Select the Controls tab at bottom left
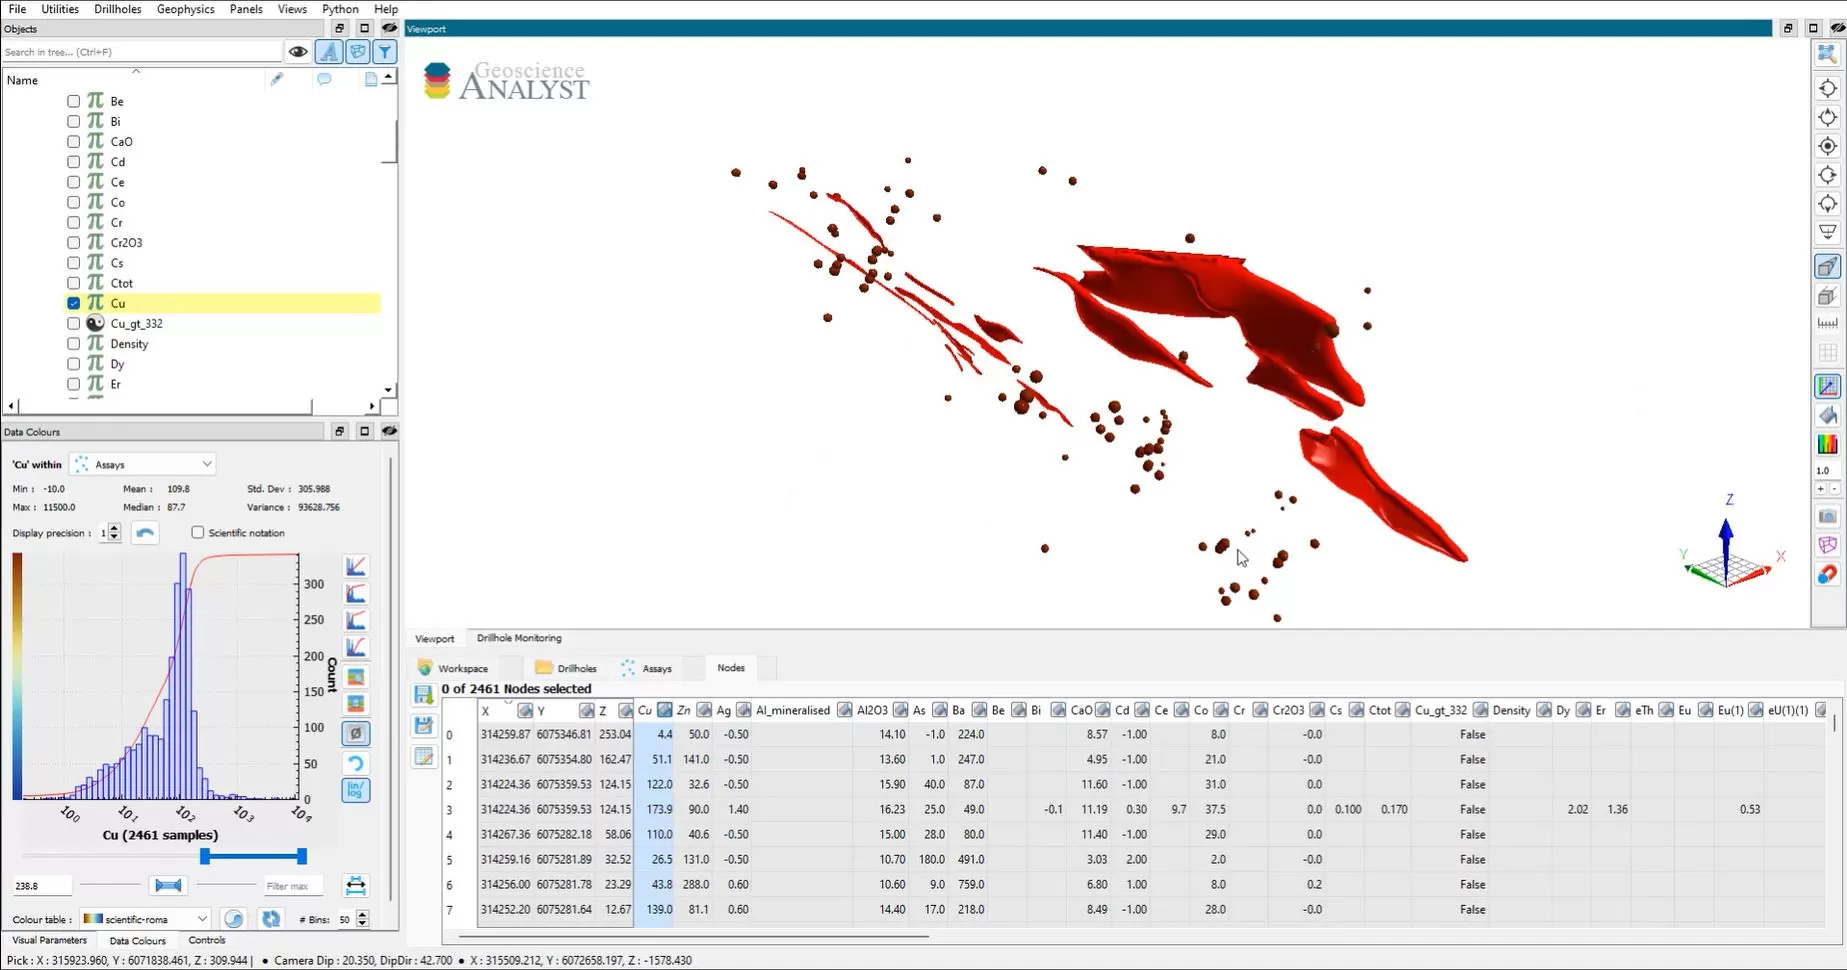Viewport: 1847px width, 970px height. click(x=206, y=940)
